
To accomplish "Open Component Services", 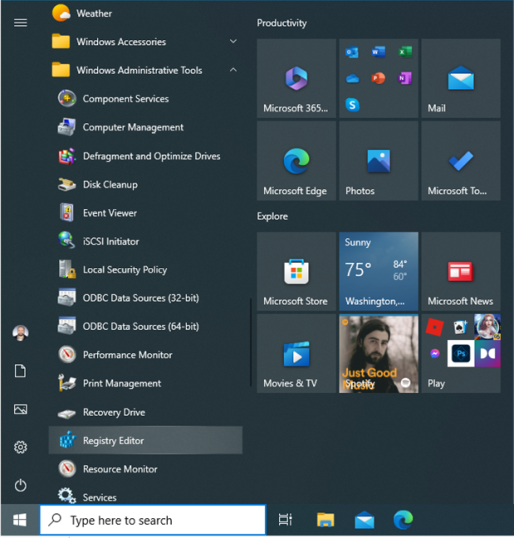I will click(x=145, y=99).
